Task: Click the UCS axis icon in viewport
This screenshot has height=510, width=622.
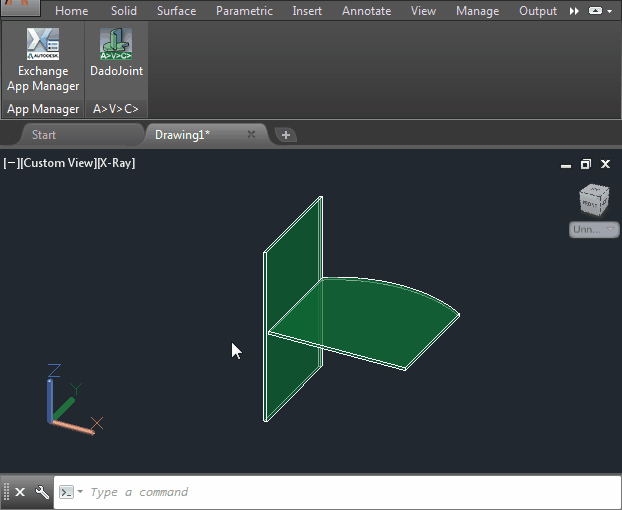Action: (73, 399)
